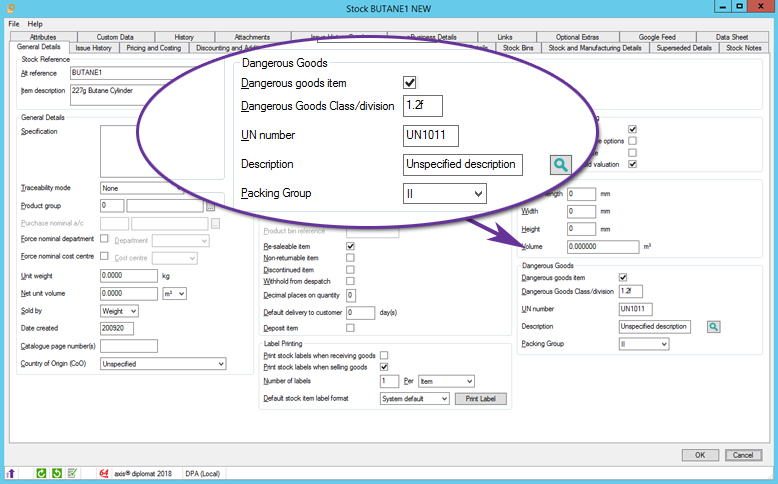Open the File menu
The width and height of the screenshot is (778, 484).
coord(14,24)
